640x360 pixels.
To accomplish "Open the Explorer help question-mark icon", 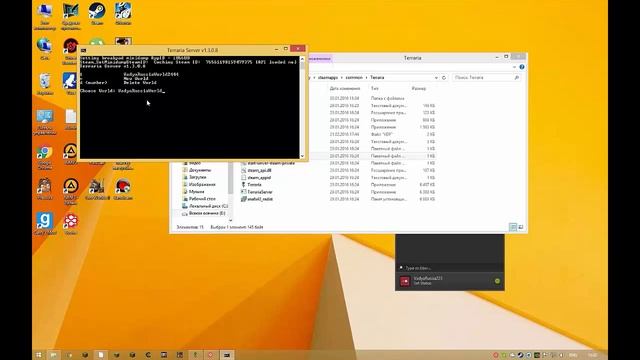I will [x=522, y=67].
